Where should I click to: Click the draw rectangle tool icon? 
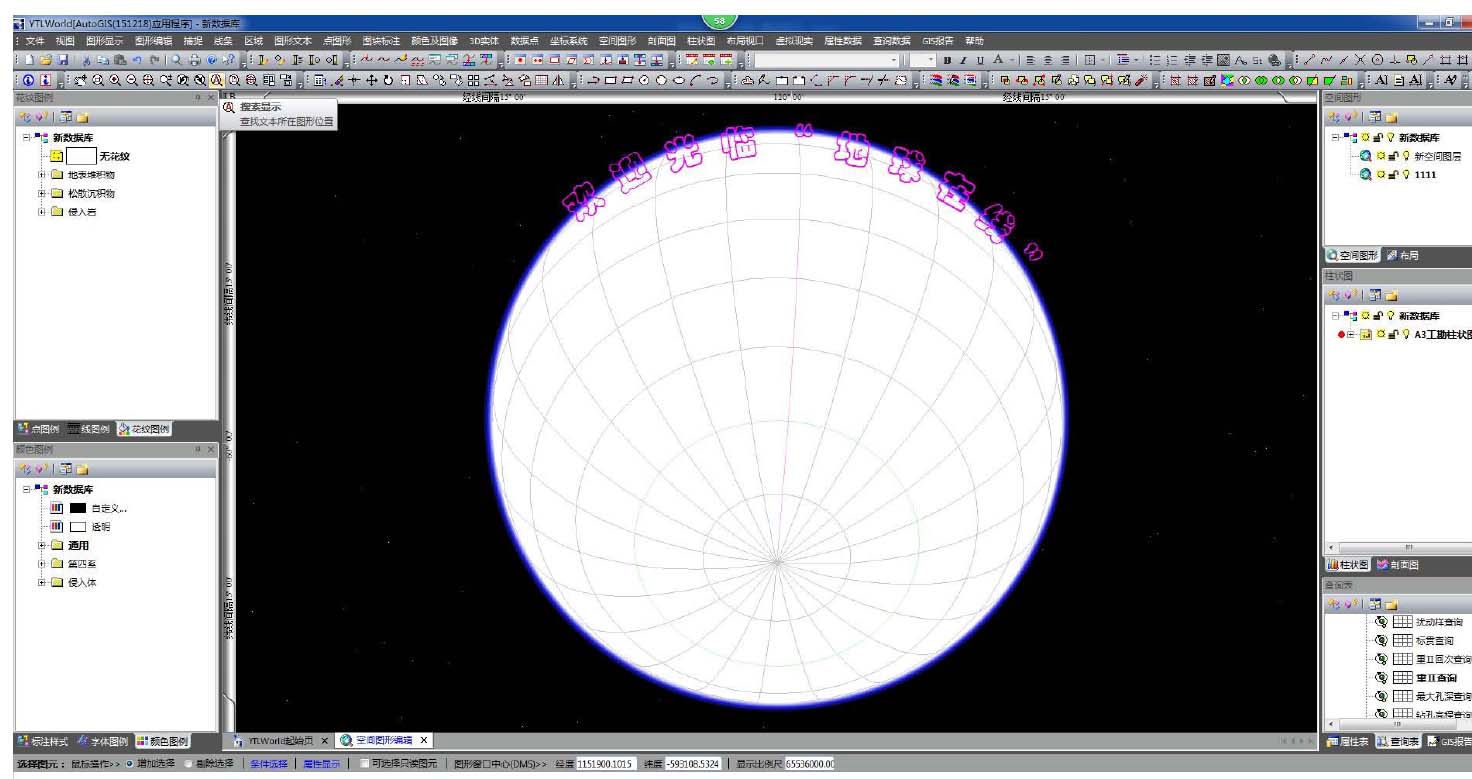[610, 80]
